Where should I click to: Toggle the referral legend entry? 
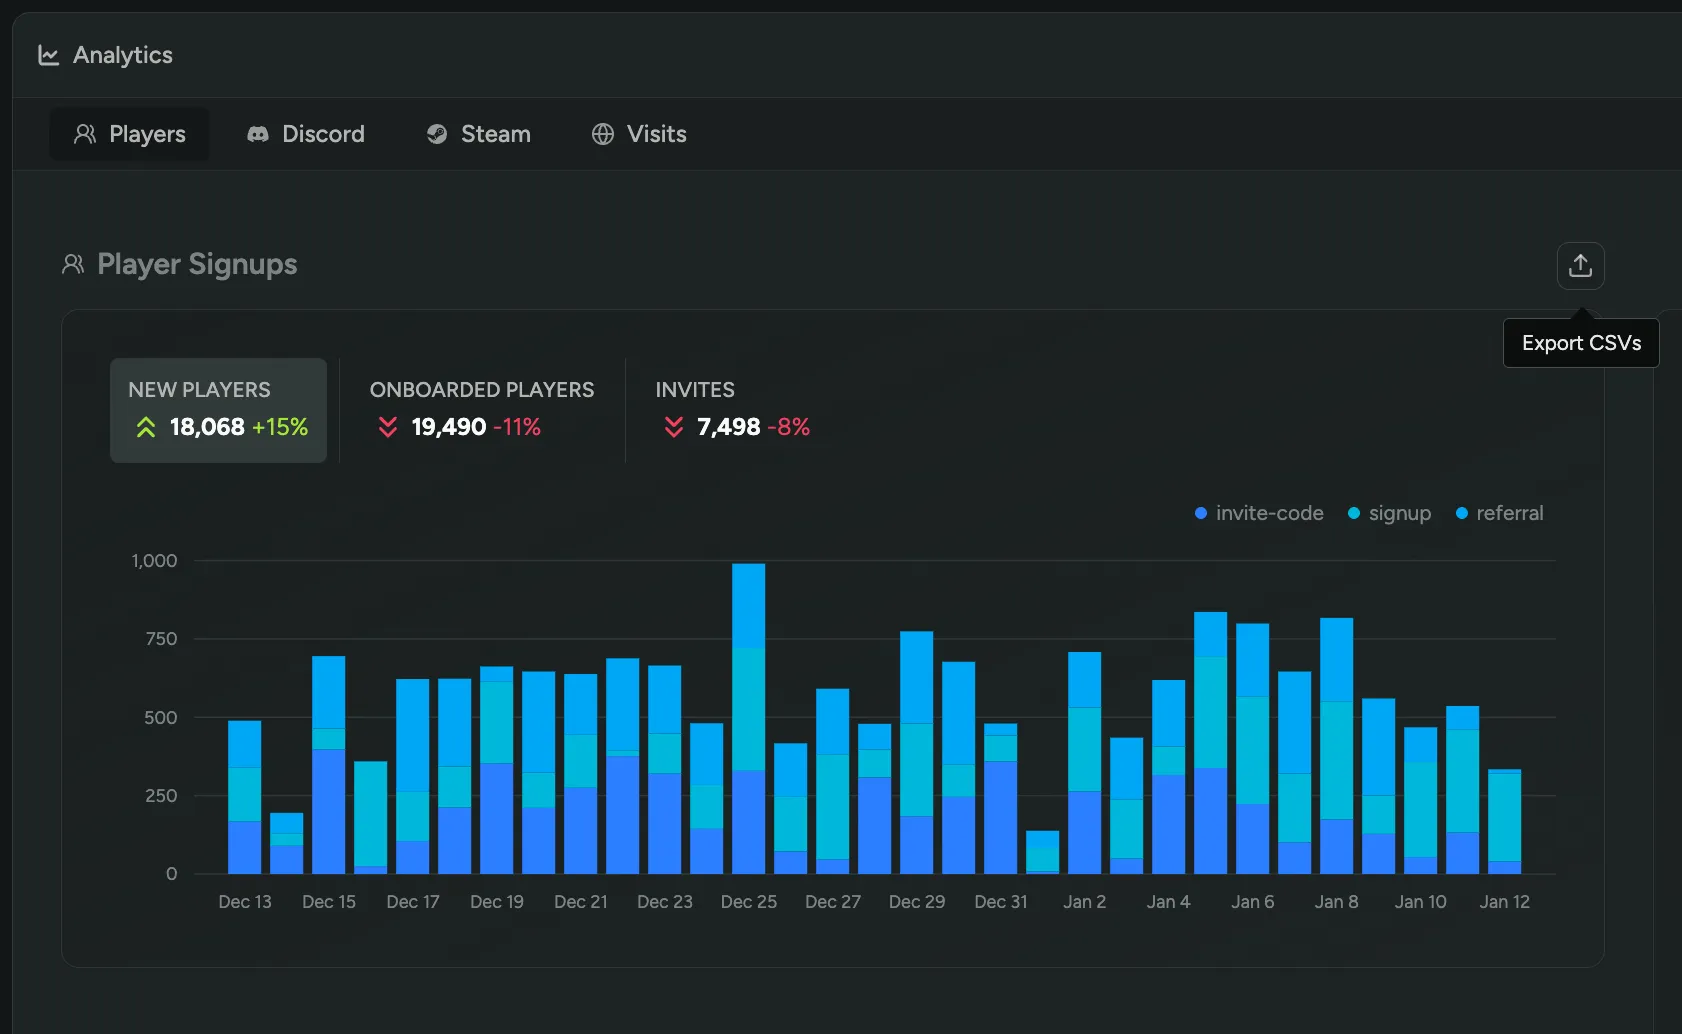(1500, 513)
